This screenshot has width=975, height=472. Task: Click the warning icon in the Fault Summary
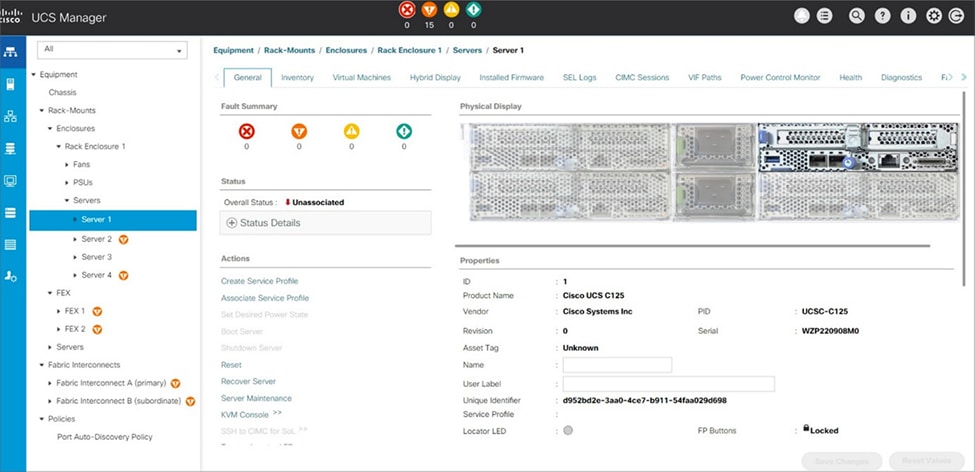pyautogui.click(x=404, y=132)
